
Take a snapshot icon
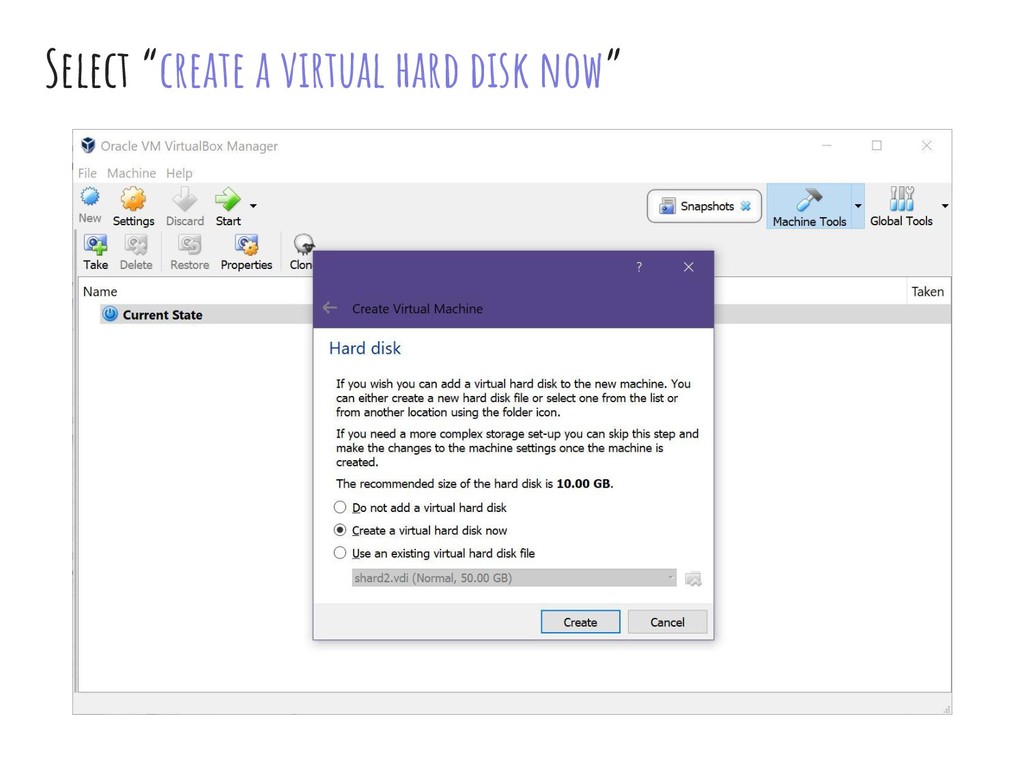95,244
